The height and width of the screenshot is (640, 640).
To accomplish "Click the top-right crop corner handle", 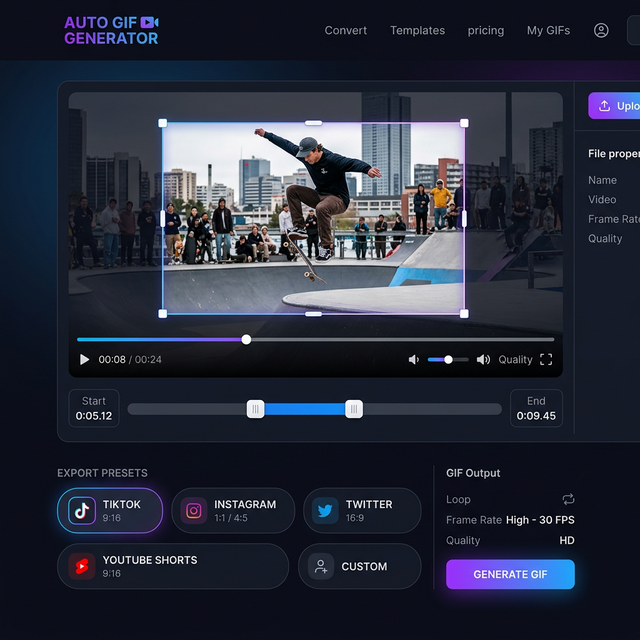I will coord(464,123).
